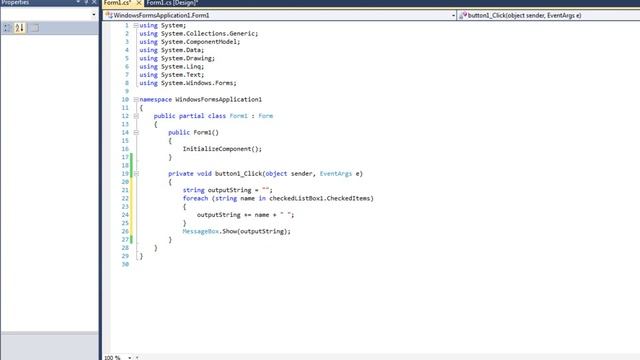Viewport: 640px width, 360px height.
Task: Switch to the Form1.cs code tab
Action: pyautogui.click(x=118, y=3)
